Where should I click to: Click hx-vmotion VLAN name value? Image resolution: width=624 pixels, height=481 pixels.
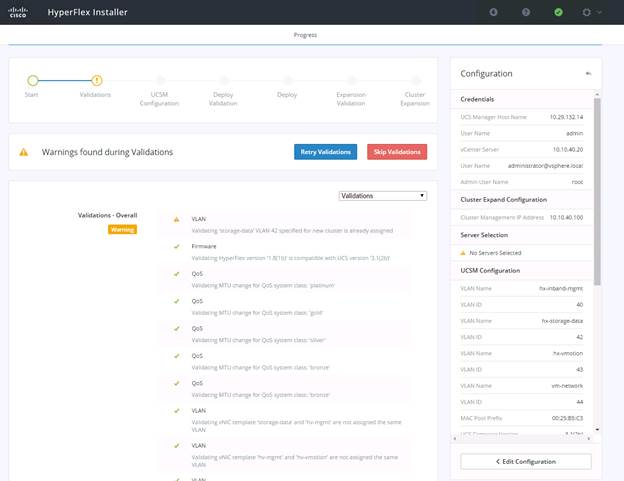[568, 353]
